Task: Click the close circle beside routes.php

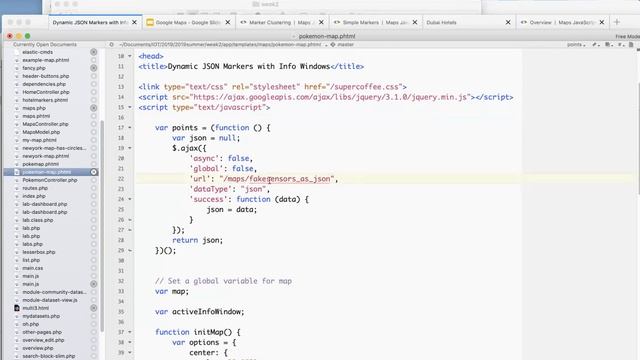Action: tap(93, 188)
